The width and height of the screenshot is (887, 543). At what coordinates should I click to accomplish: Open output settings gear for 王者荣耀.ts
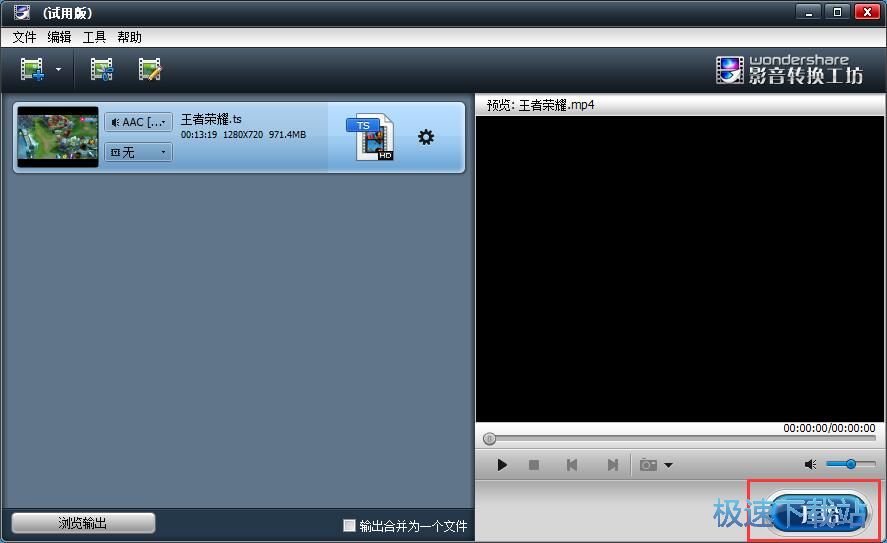point(426,138)
